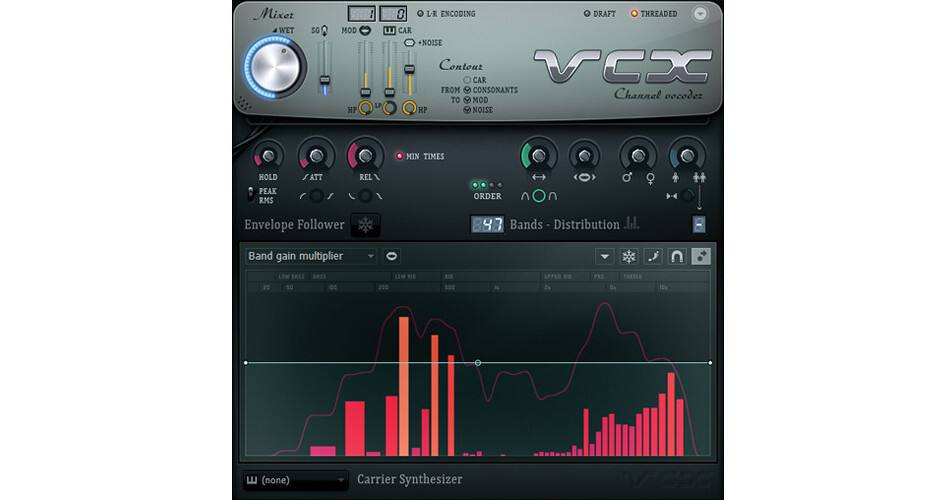952x500 pixels.
Task: Click the band distribution bars icon
Action: click(631, 223)
